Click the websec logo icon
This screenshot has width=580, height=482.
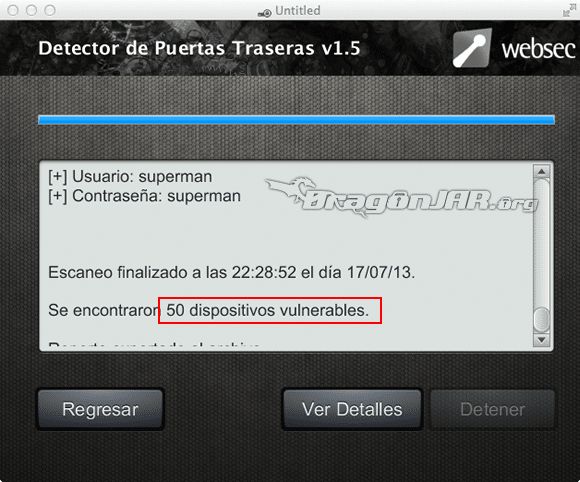(472, 48)
